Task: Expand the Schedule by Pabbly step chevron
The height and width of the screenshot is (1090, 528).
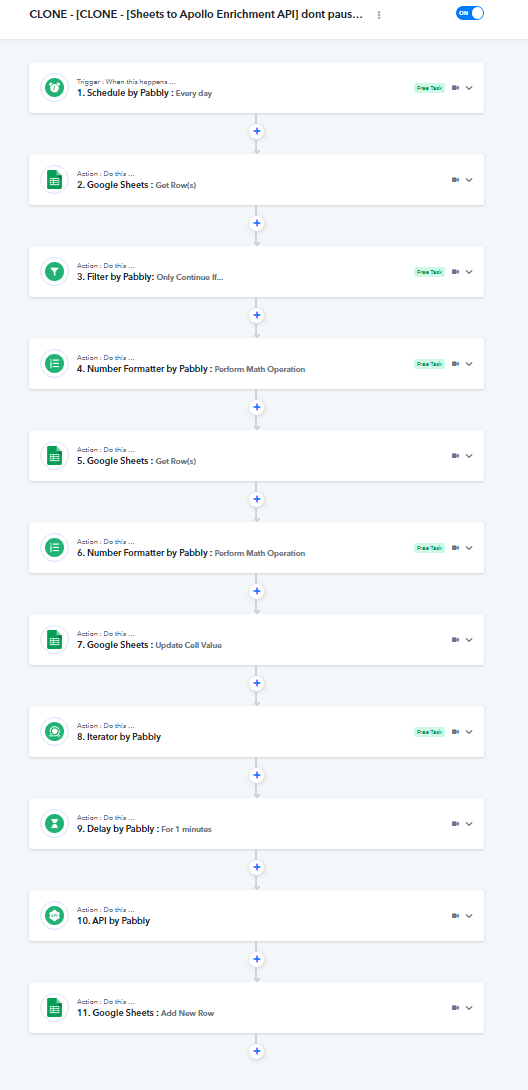Action: tap(469, 88)
